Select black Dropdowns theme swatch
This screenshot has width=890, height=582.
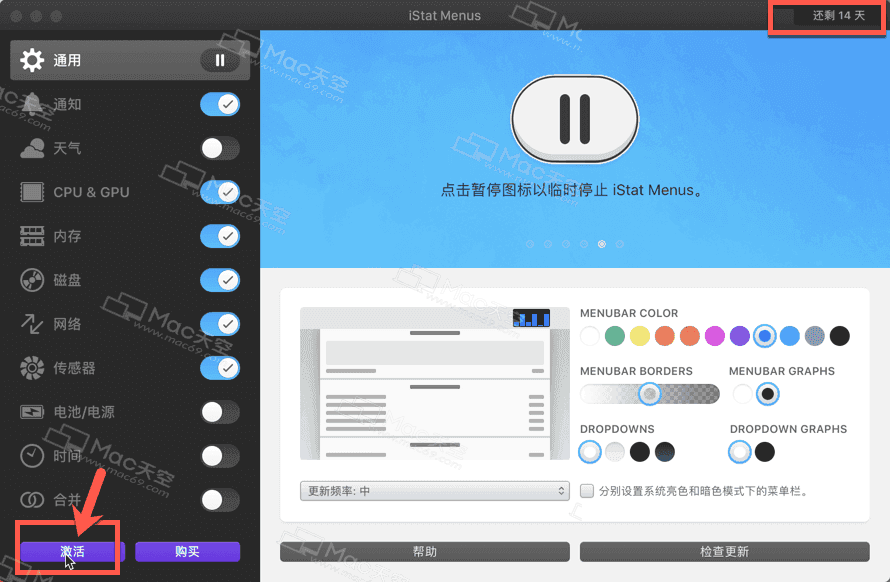pyautogui.click(x=640, y=452)
